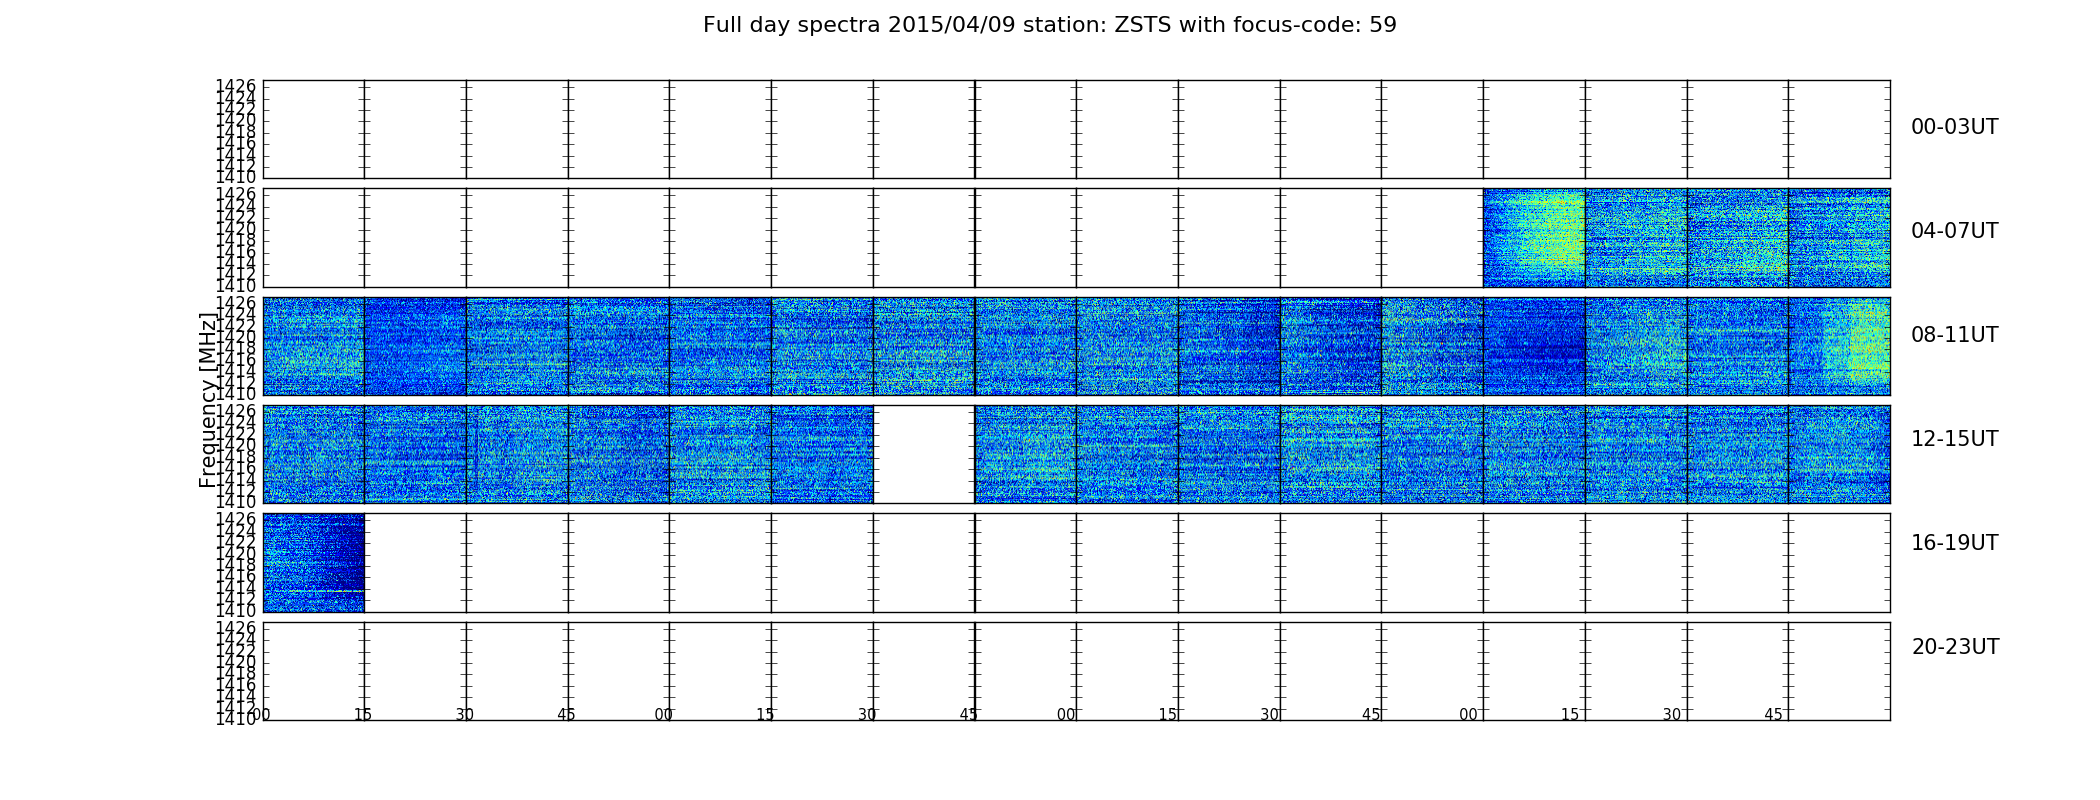Open the last spectrum tile in the 12-15UT row

pos(1839,454)
